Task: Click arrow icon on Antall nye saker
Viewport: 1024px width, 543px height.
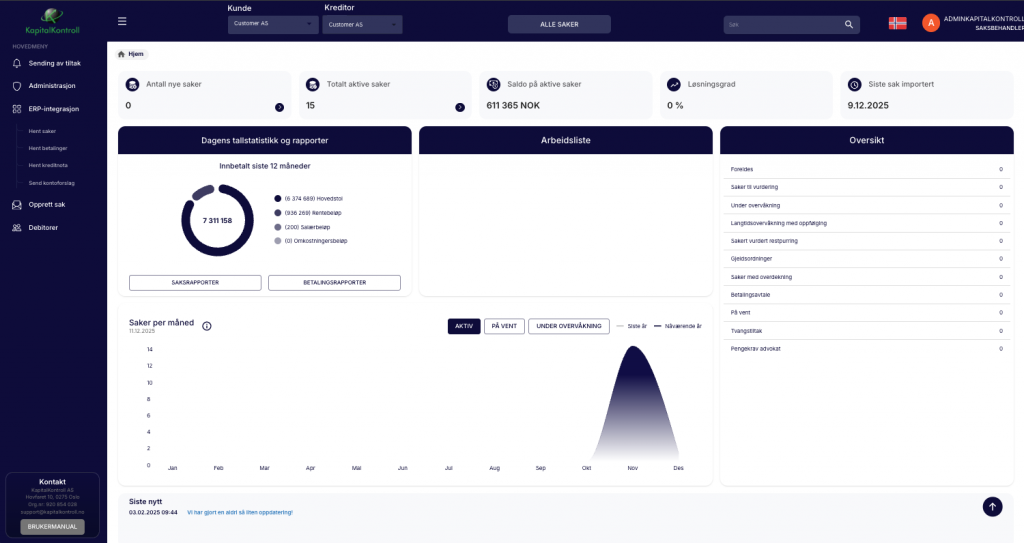Action: 279,107
